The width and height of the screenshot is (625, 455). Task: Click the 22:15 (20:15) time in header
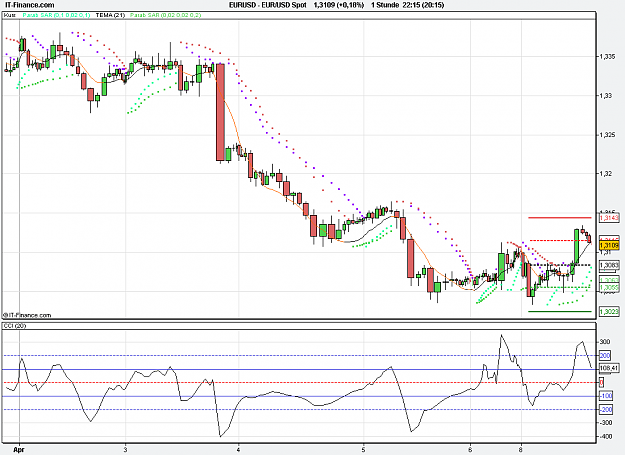point(423,5)
